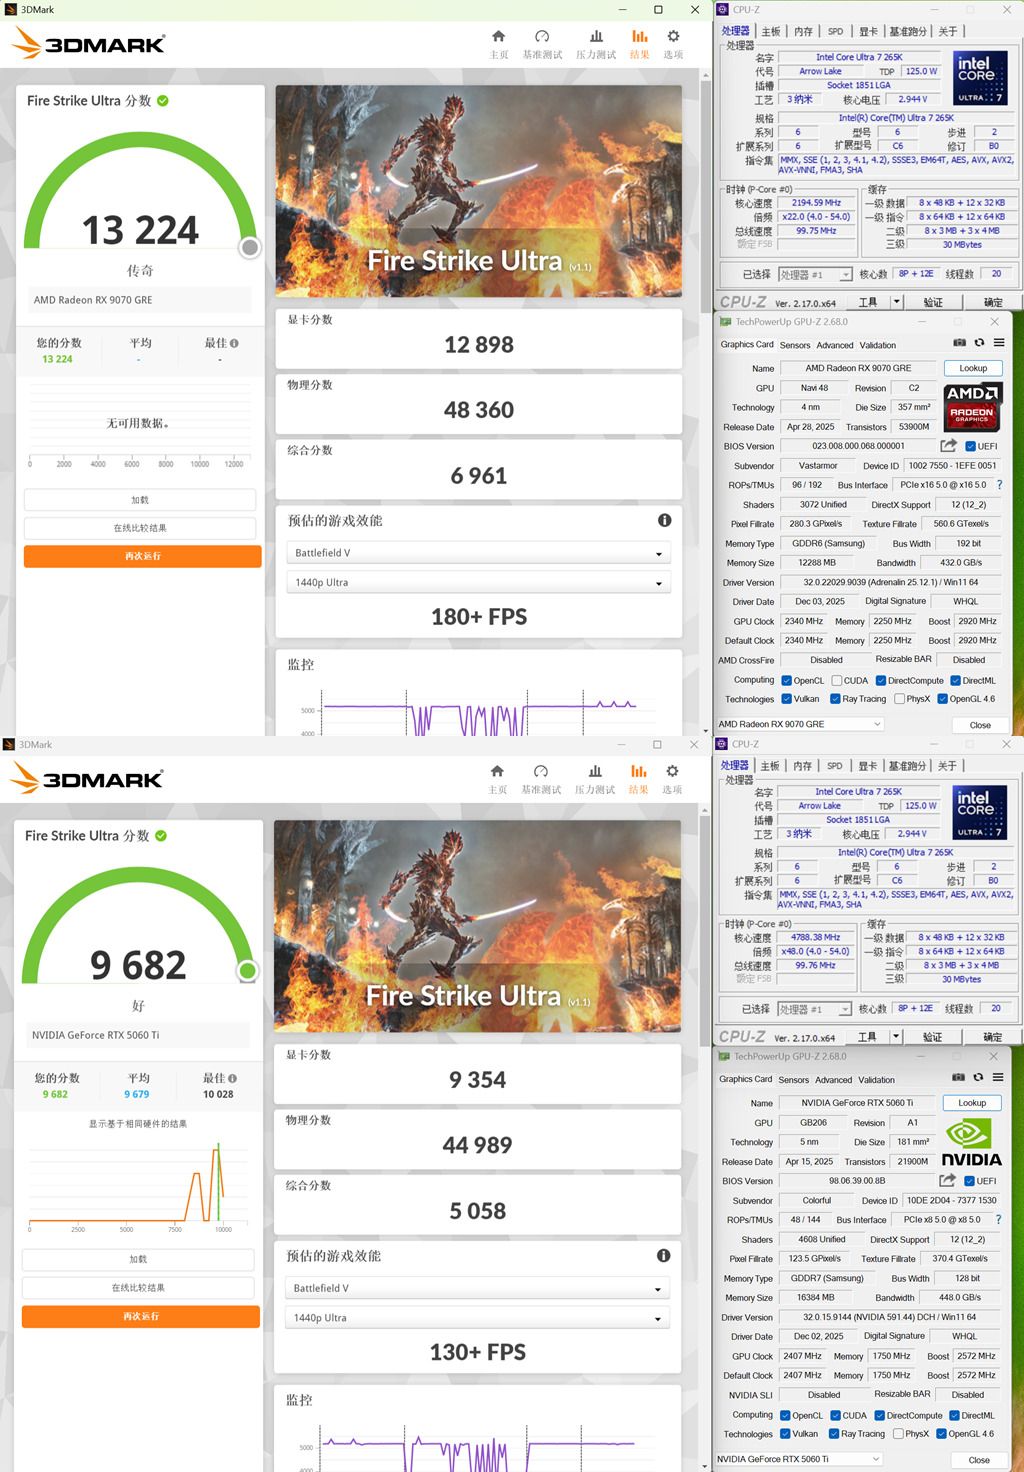Viewport: 1024px width, 1472px height.
Task: Open Benchmarks icon in 3DMark window scoring 9 682
Action: 541,772
